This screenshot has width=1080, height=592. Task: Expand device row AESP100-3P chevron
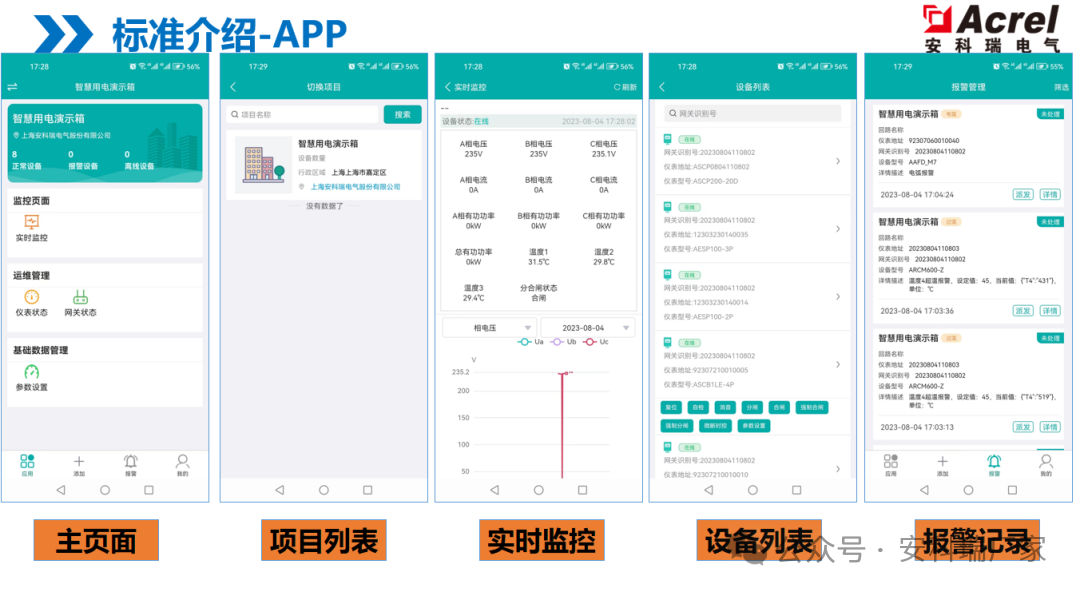[838, 228]
